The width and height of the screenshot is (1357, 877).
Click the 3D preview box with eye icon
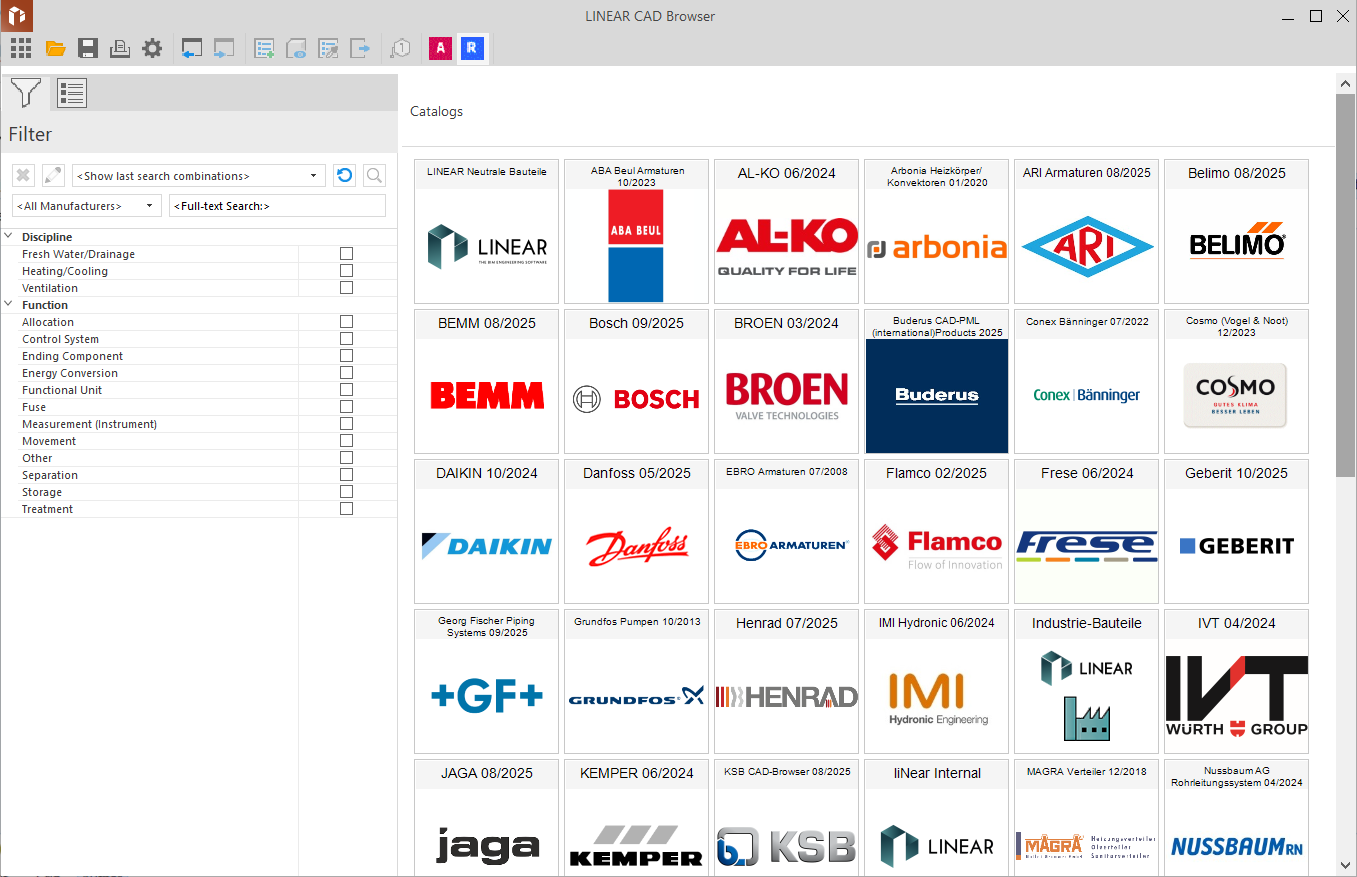tap(296, 48)
